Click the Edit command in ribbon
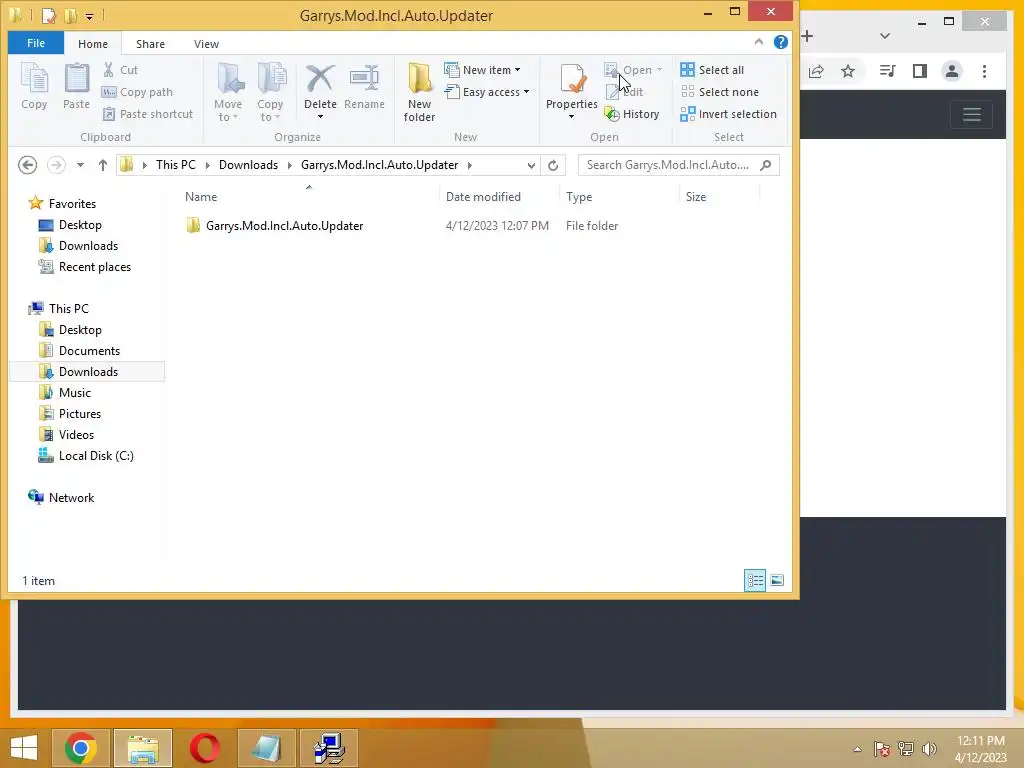Image resolution: width=1024 pixels, height=768 pixels. coord(624,92)
